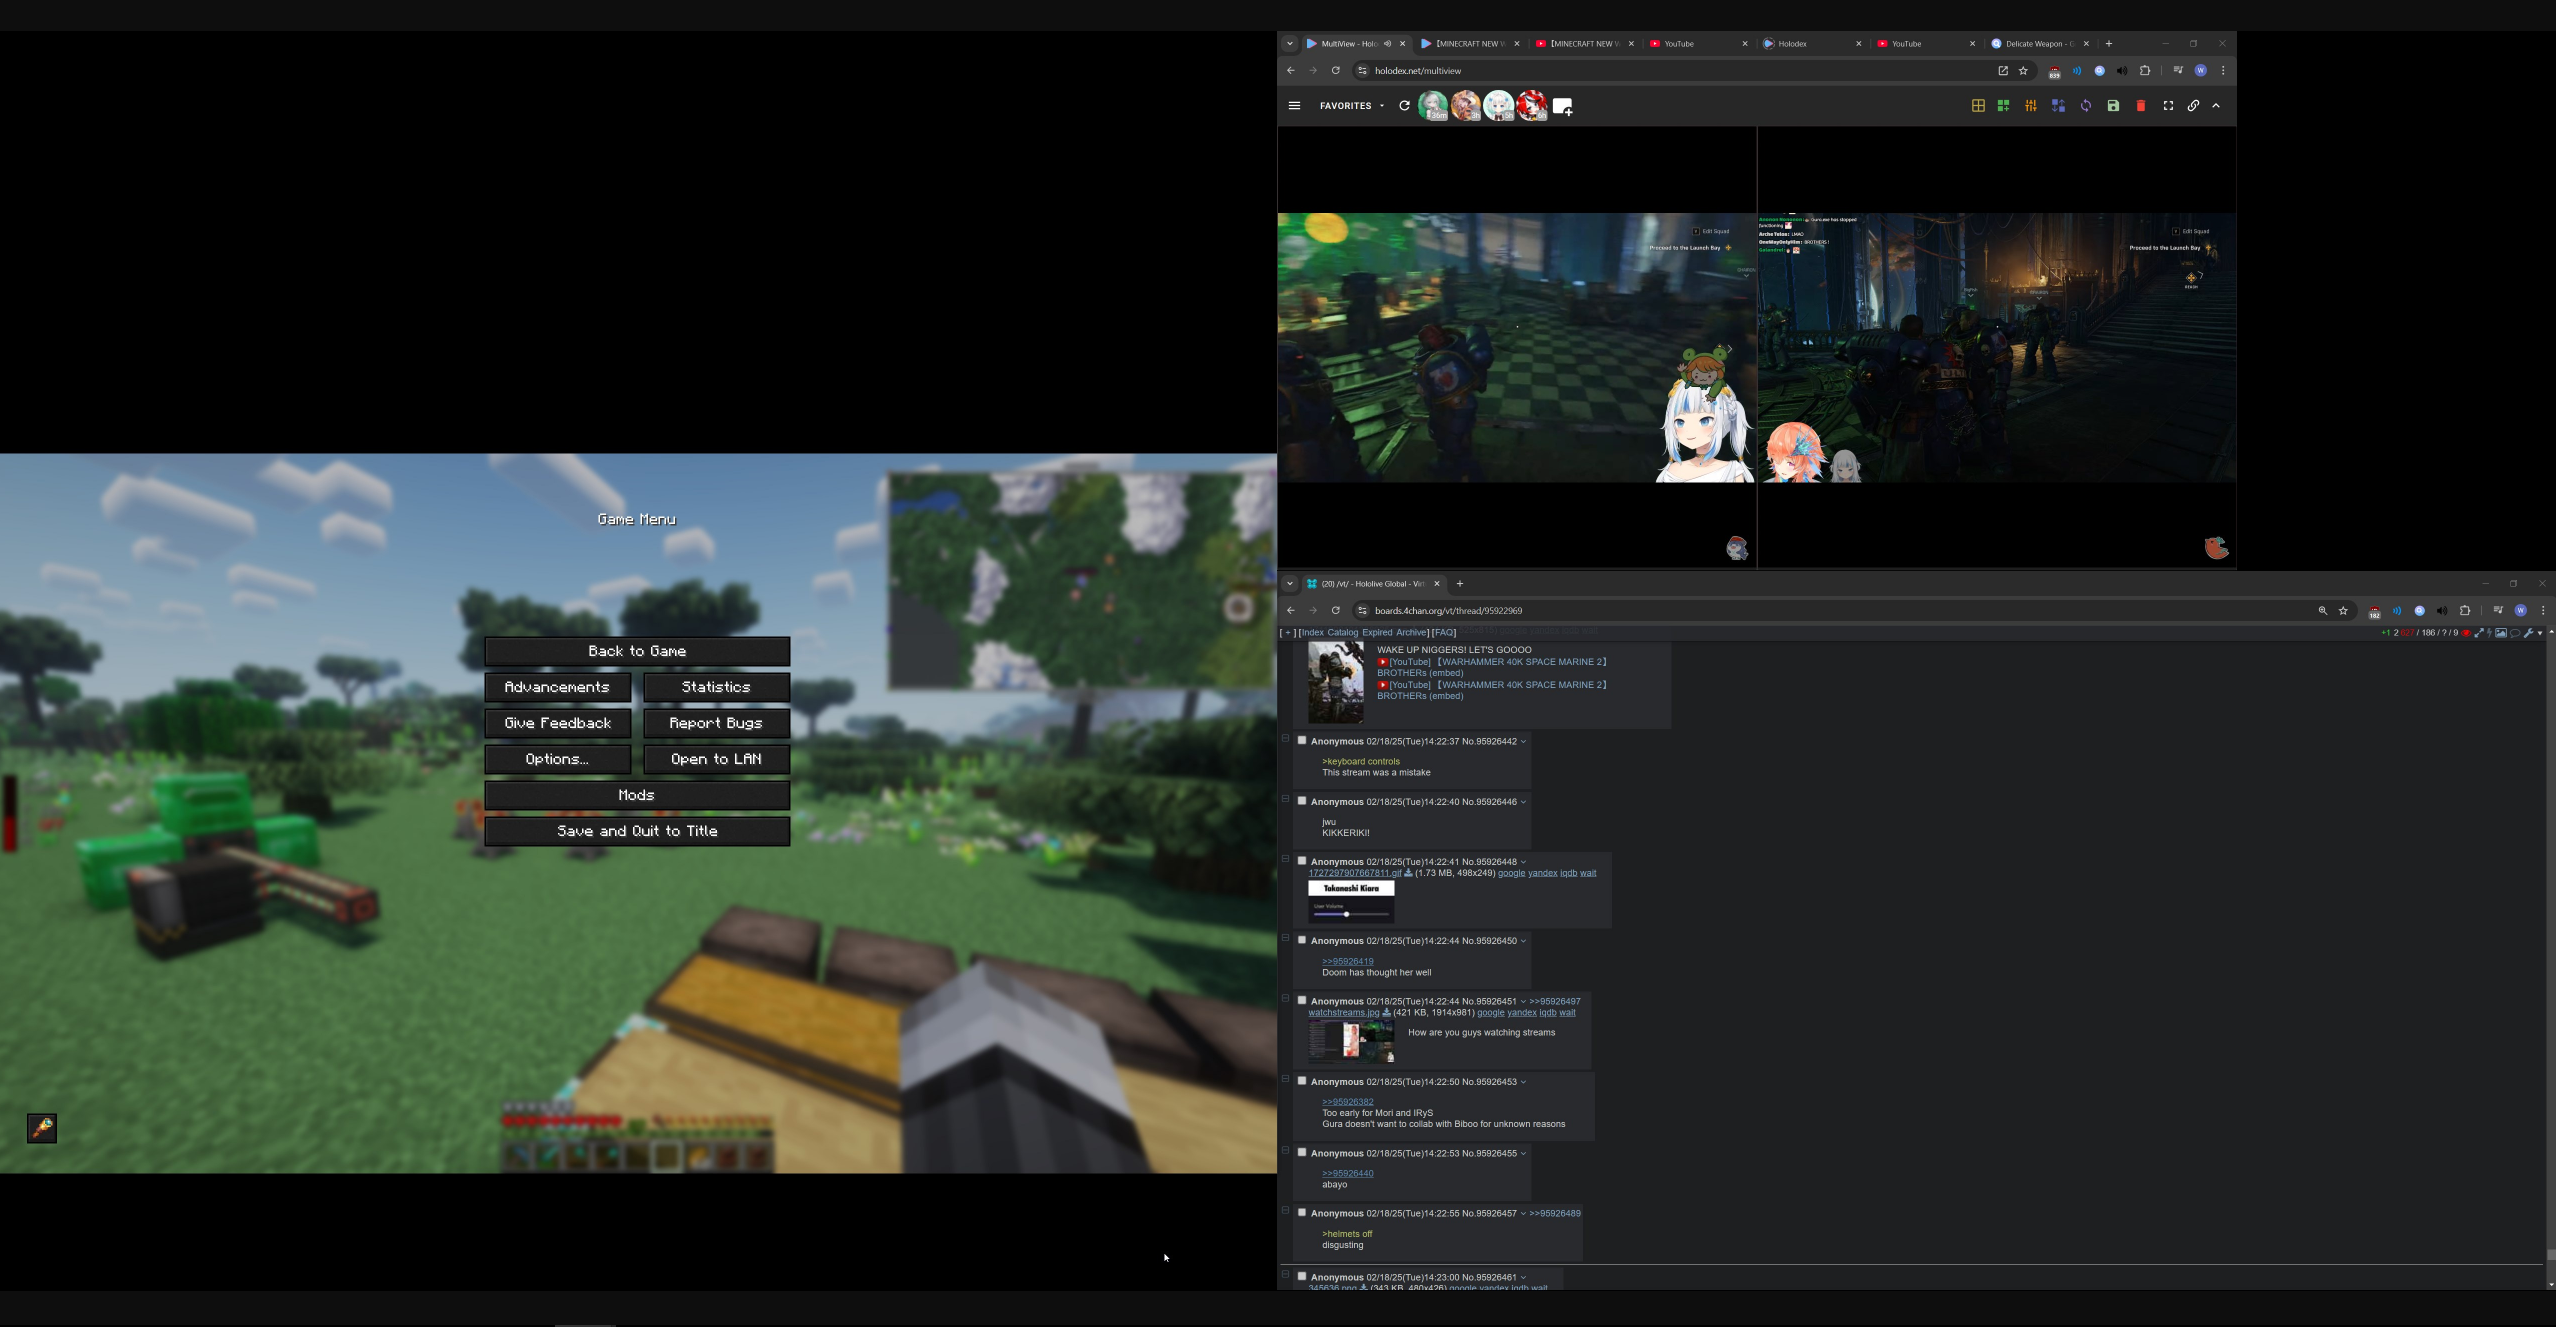
Task: Open post menu arrow on No.95926446
Action: (1523, 802)
